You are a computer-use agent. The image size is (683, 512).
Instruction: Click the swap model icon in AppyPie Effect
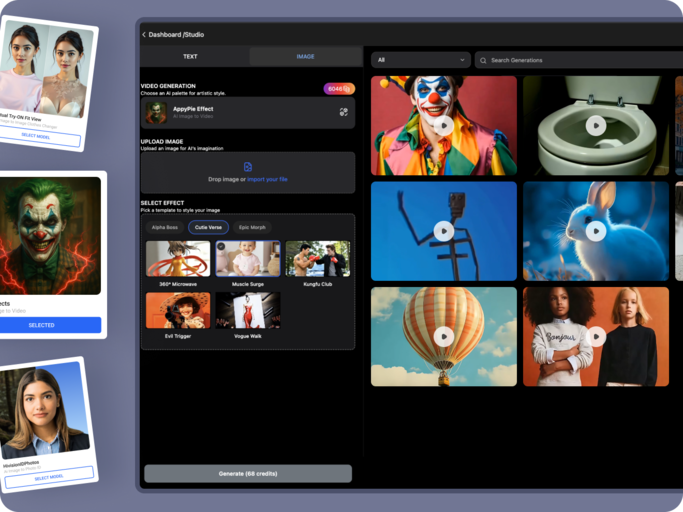pyautogui.click(x=343, y=113)
